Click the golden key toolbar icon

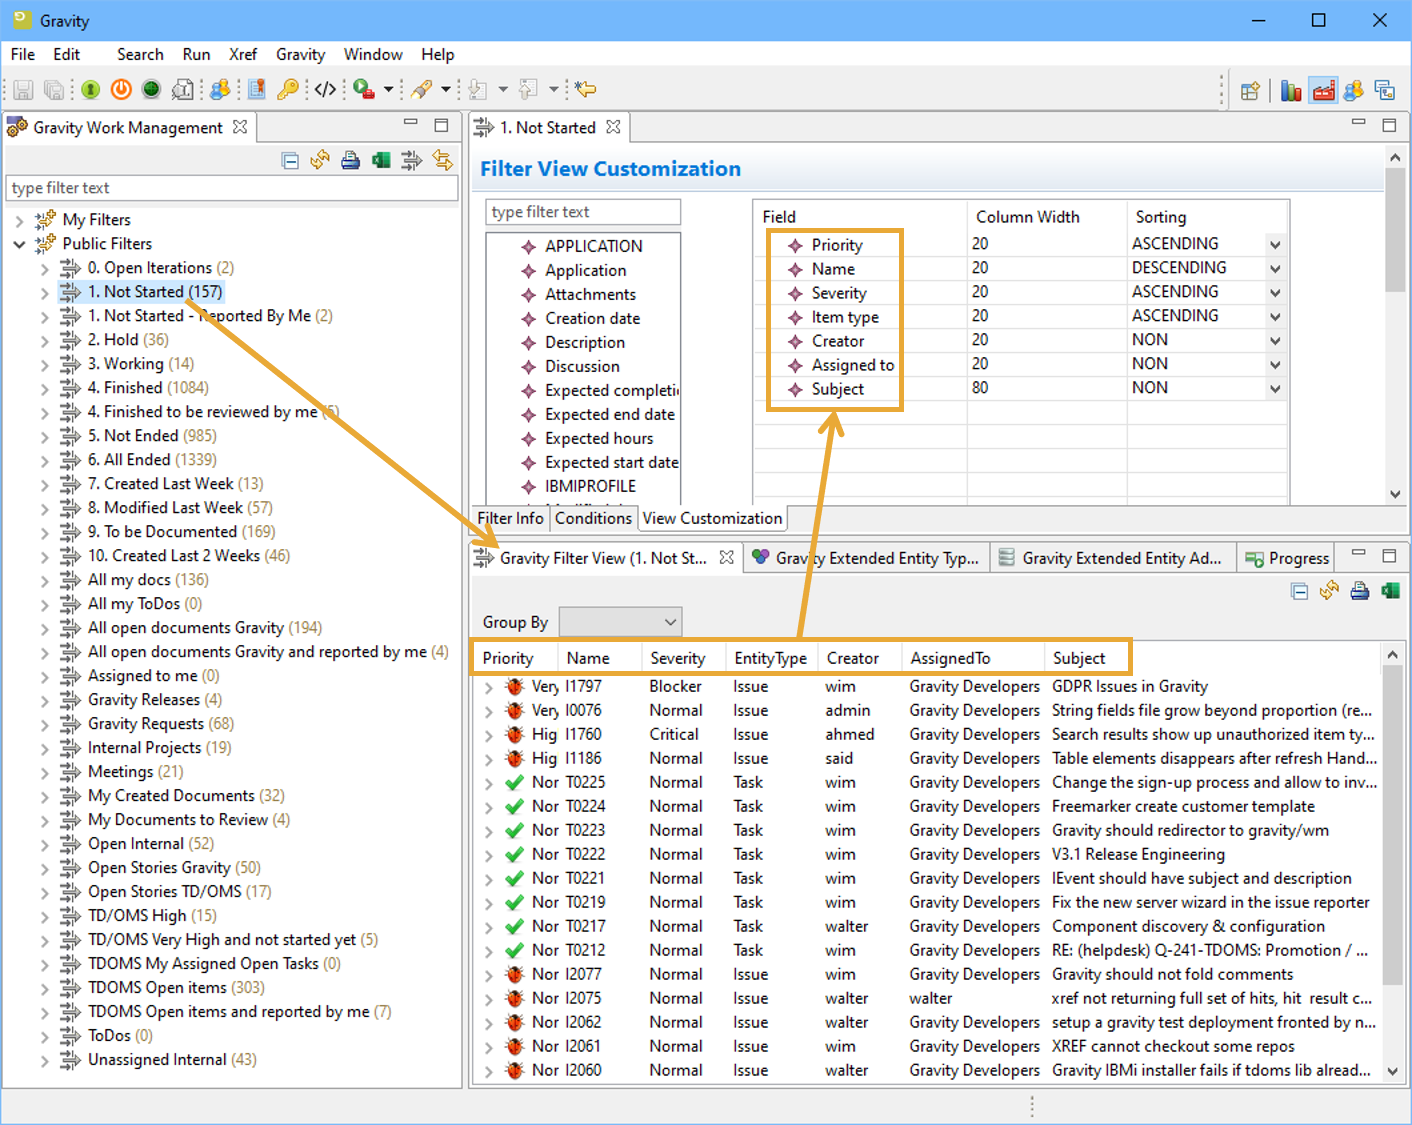[288, 89]
